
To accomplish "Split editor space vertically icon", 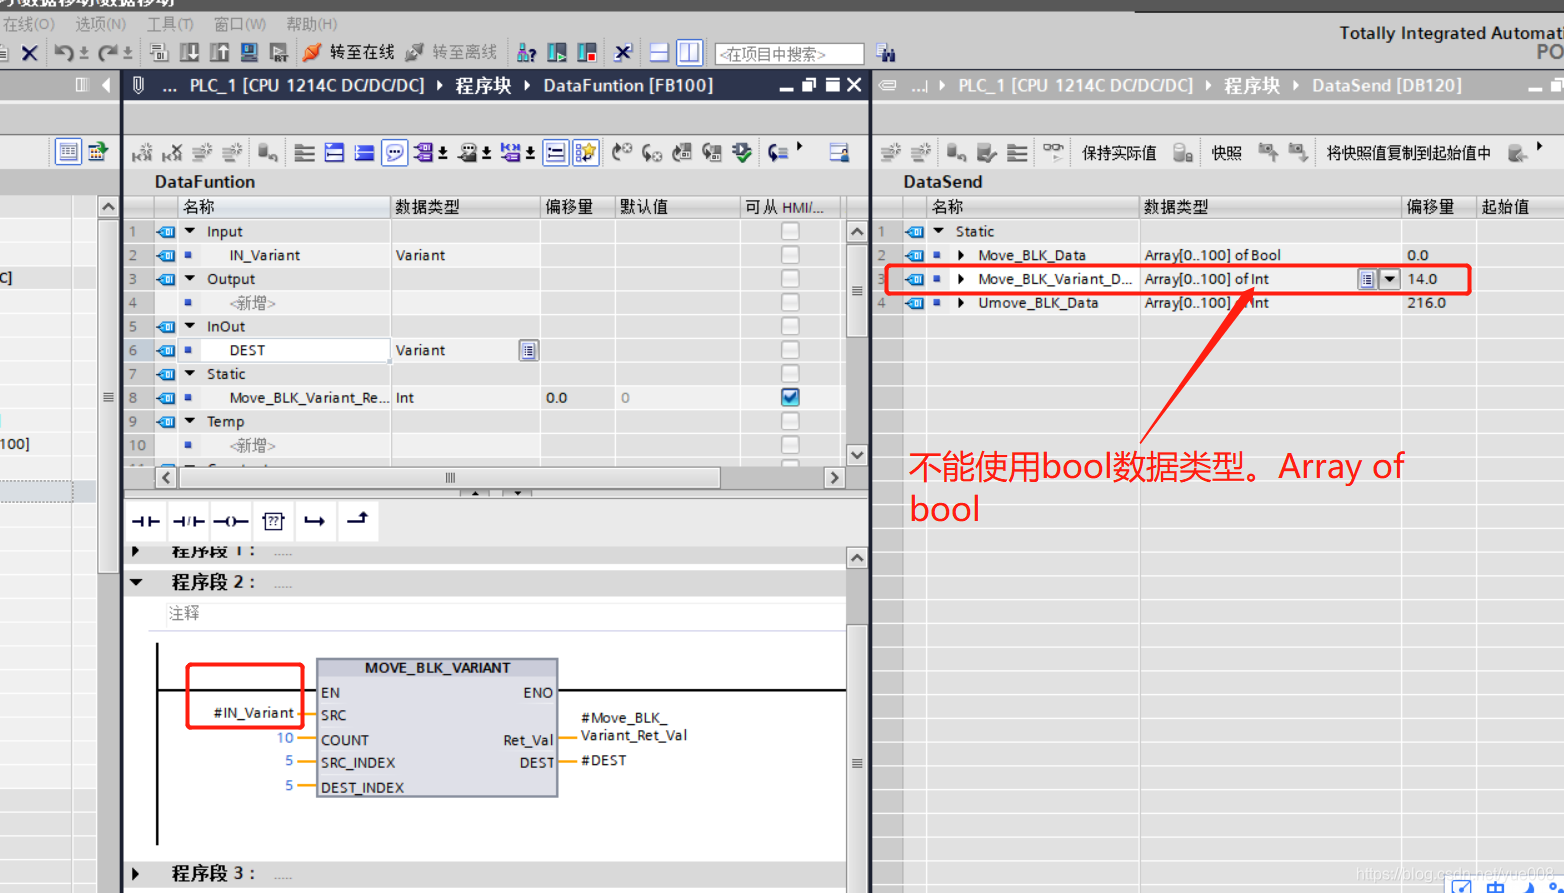I will coord(690,53).
